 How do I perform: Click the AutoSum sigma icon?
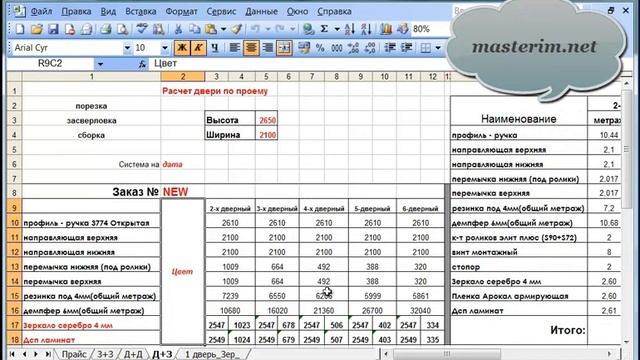point(324,29)
